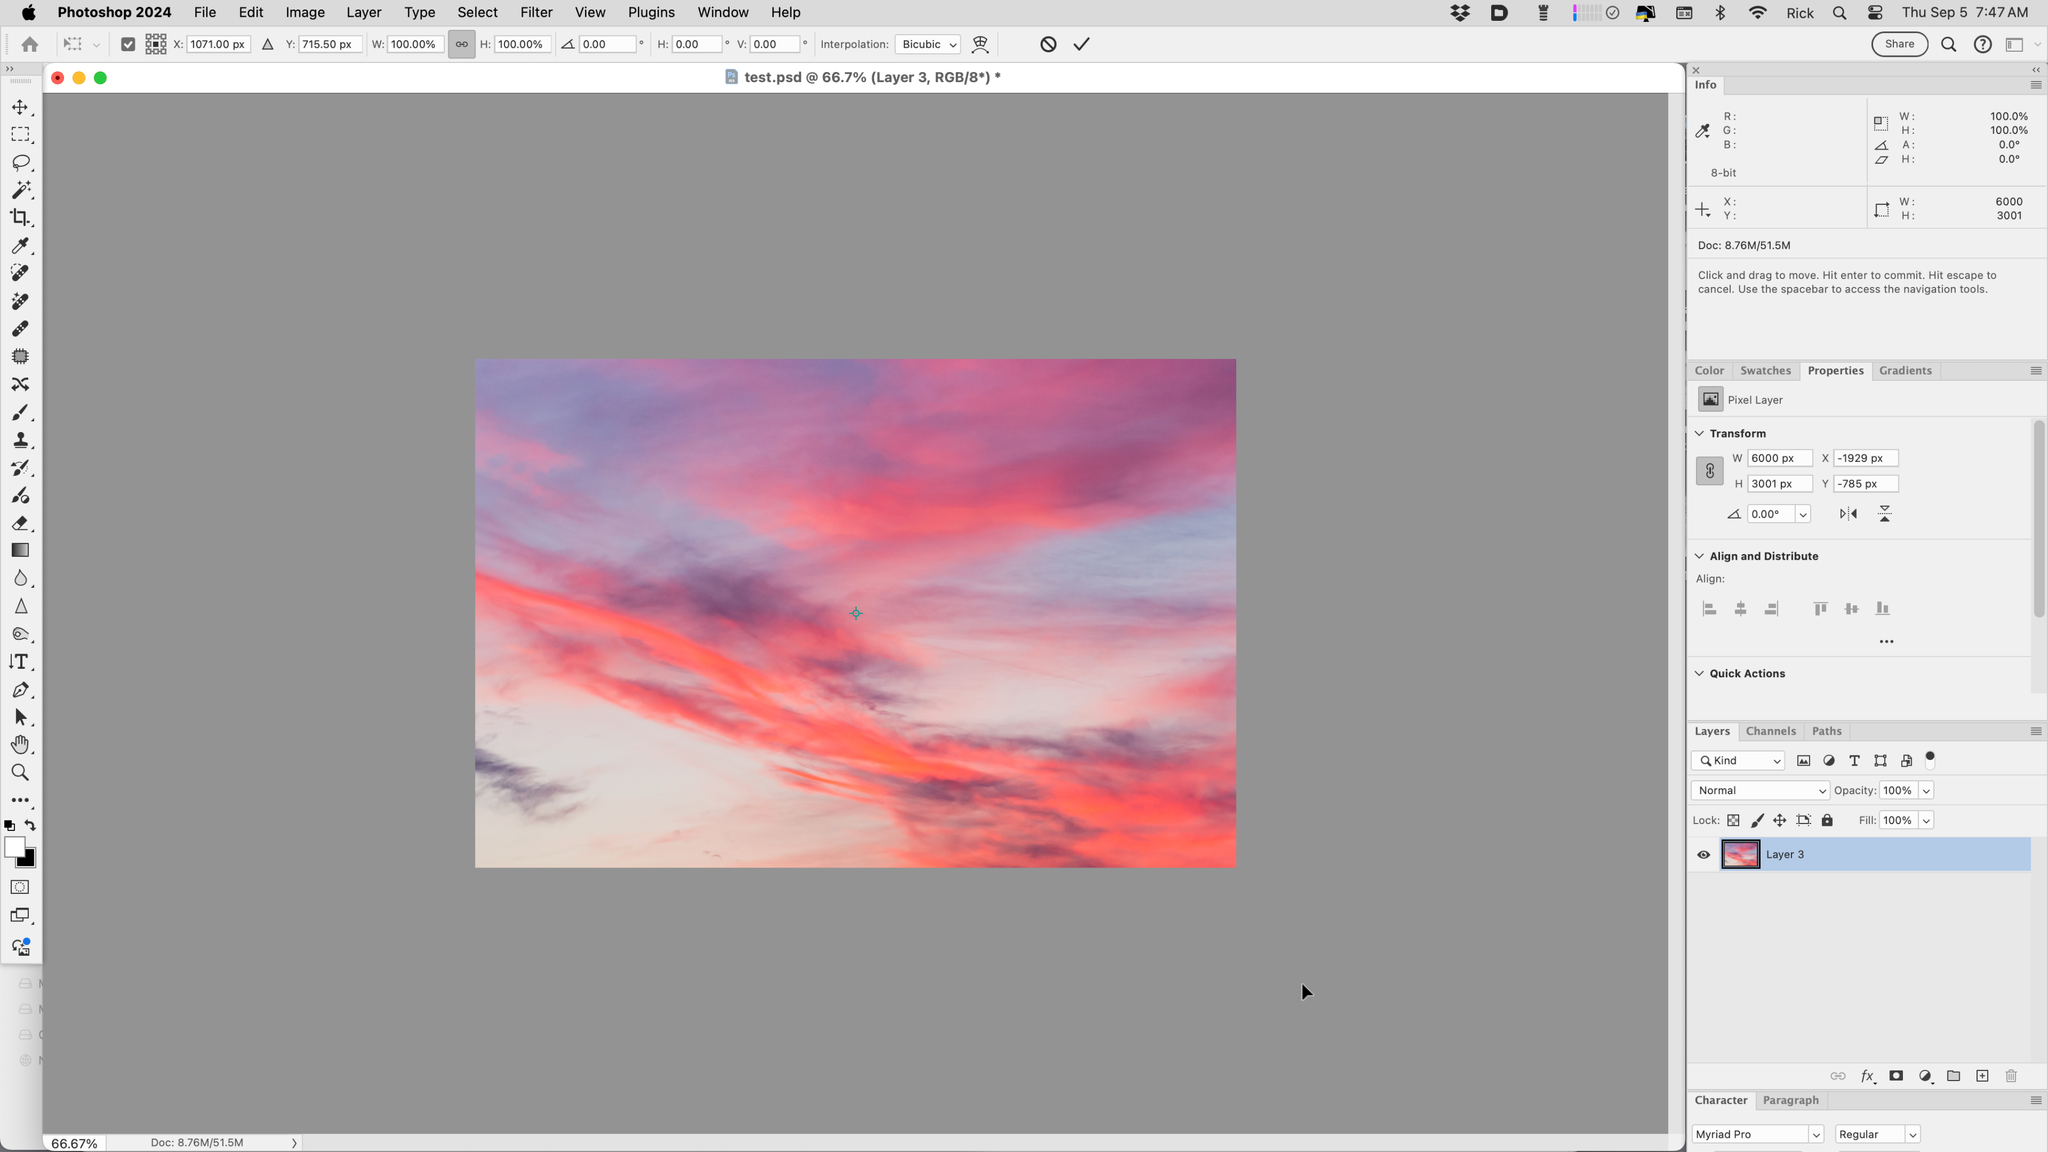This screenshot has width=2048, height=1152.
Task: Open the blend mode dropdown showing Normal
Action: coord(1758,790)
